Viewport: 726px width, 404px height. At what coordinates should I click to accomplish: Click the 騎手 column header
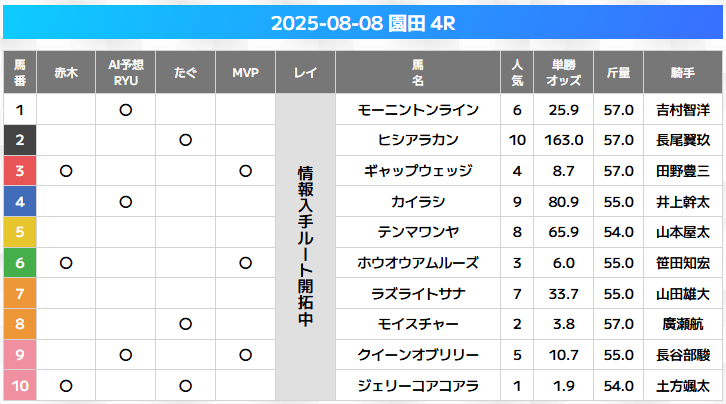pos(683,72)
